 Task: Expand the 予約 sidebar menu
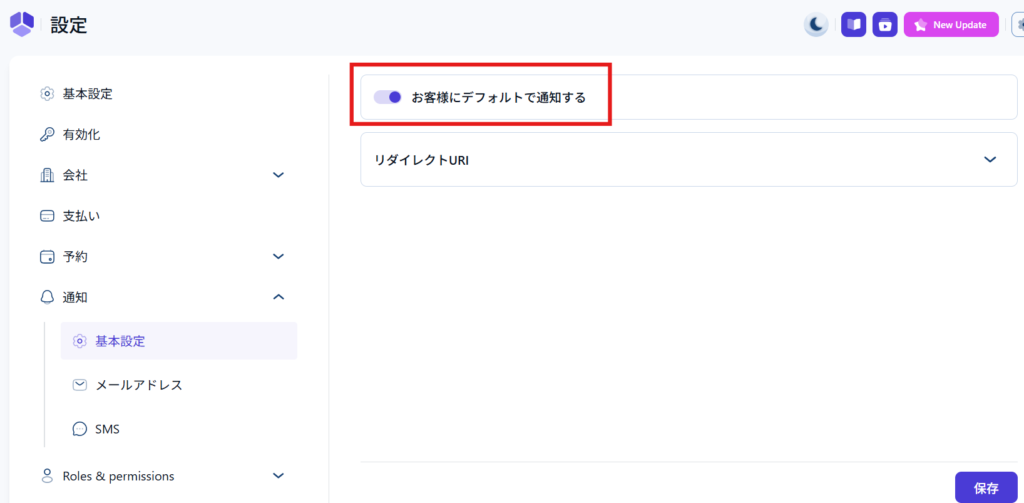(x=279, y=256)
